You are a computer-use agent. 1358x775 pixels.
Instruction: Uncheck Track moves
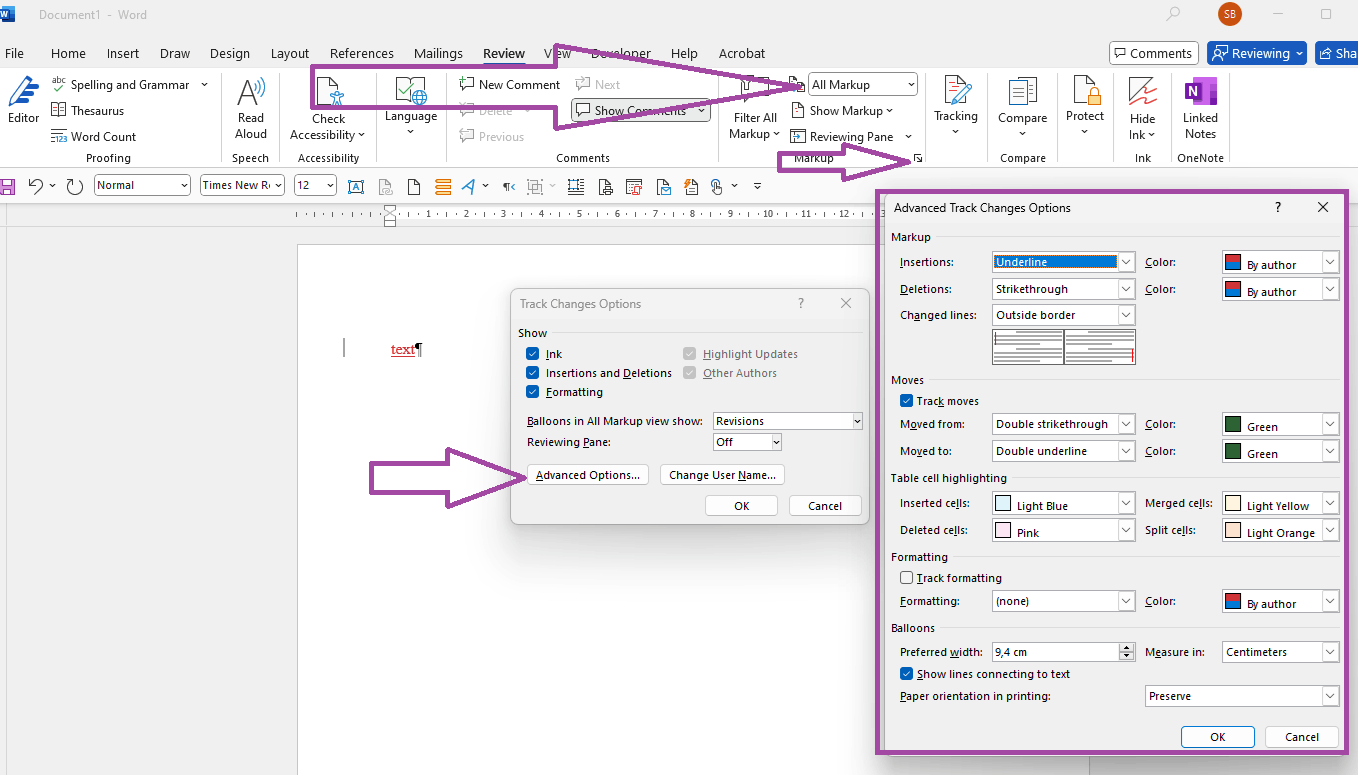tap(906, 400)
